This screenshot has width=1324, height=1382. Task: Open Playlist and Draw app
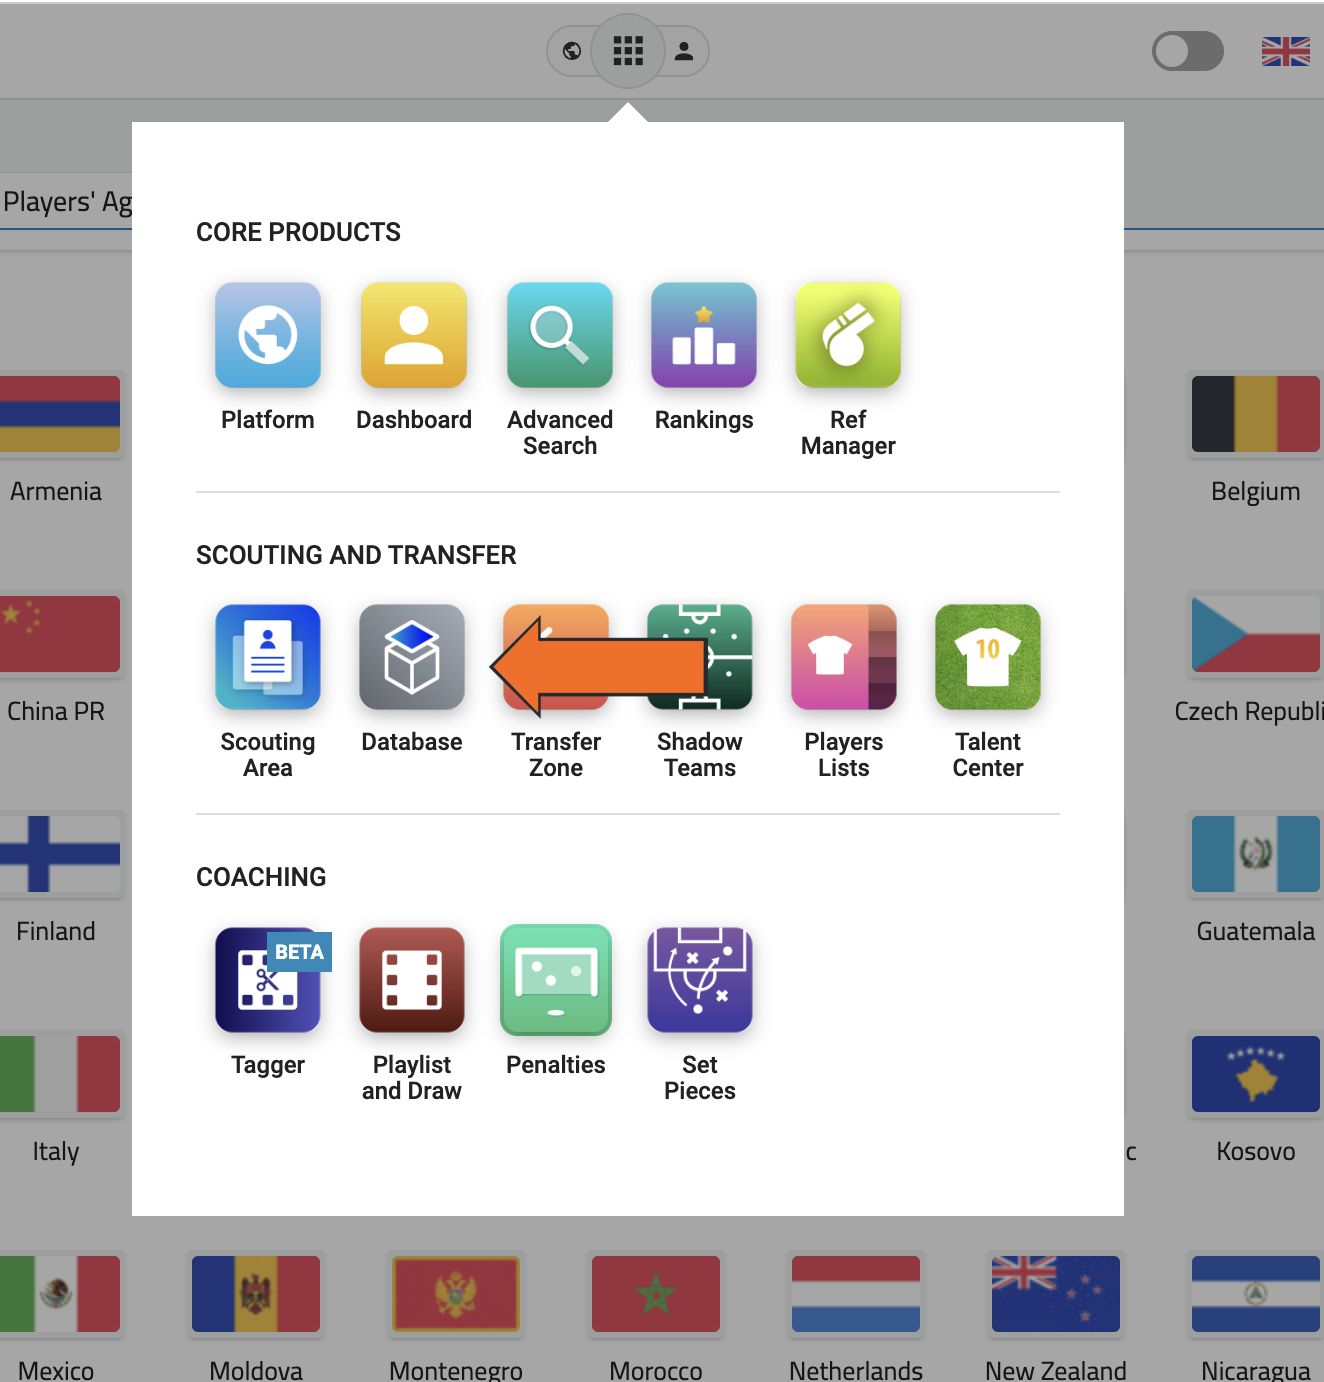[412, 980]
